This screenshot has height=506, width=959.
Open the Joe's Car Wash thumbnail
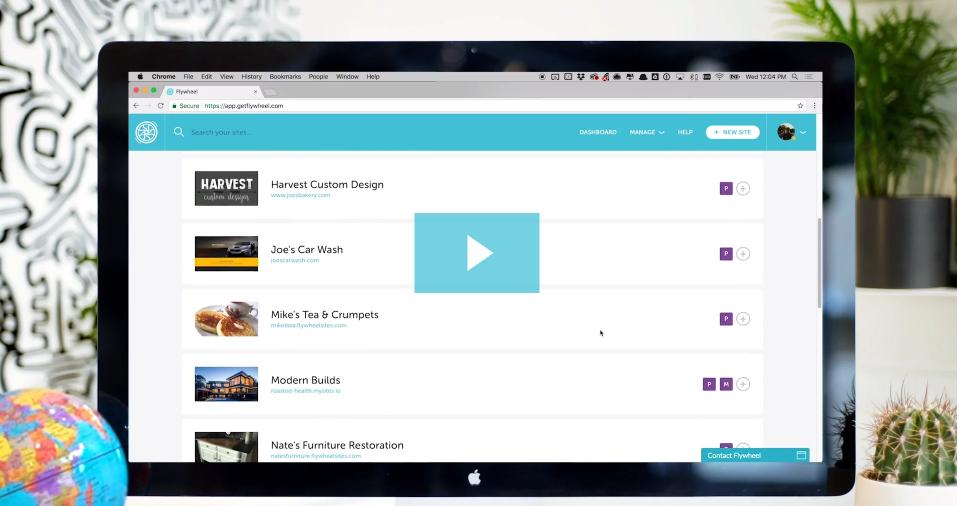(x=226, y=253)
